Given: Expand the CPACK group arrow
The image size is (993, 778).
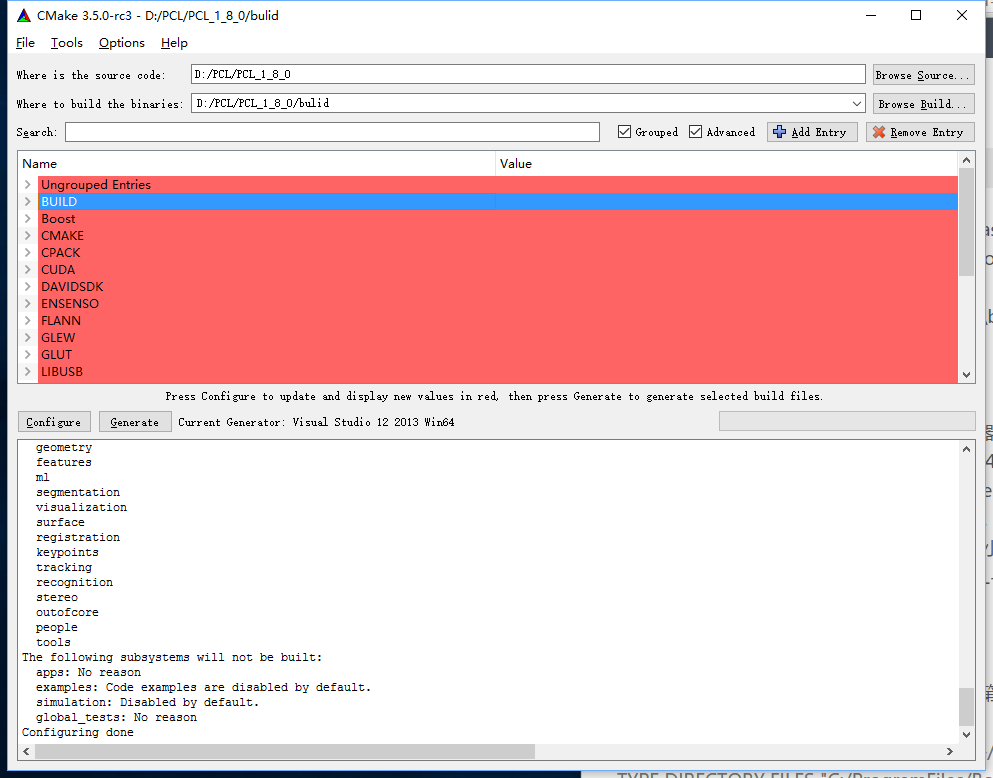Looking at the screenshot, I should point(28,253).
